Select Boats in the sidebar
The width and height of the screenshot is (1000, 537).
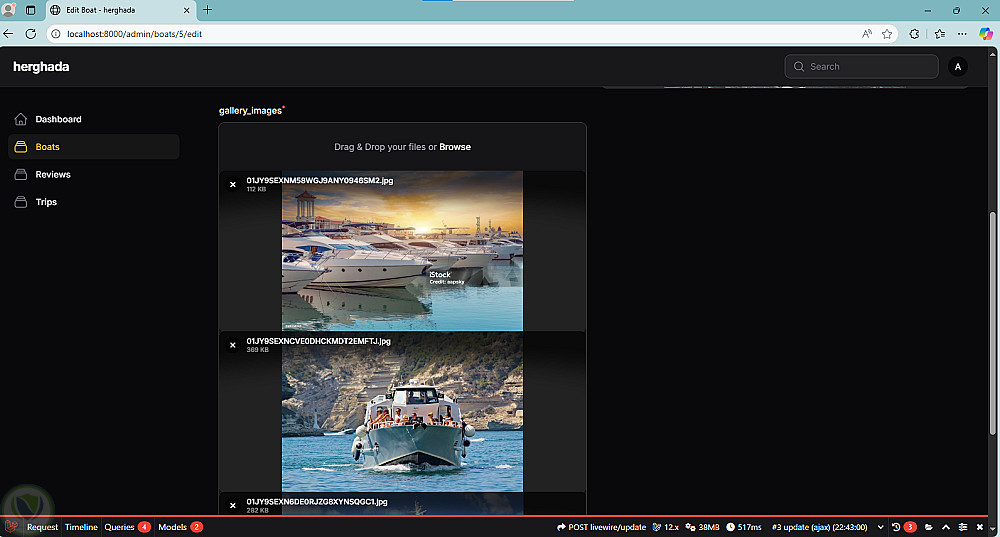click(94, 147)
